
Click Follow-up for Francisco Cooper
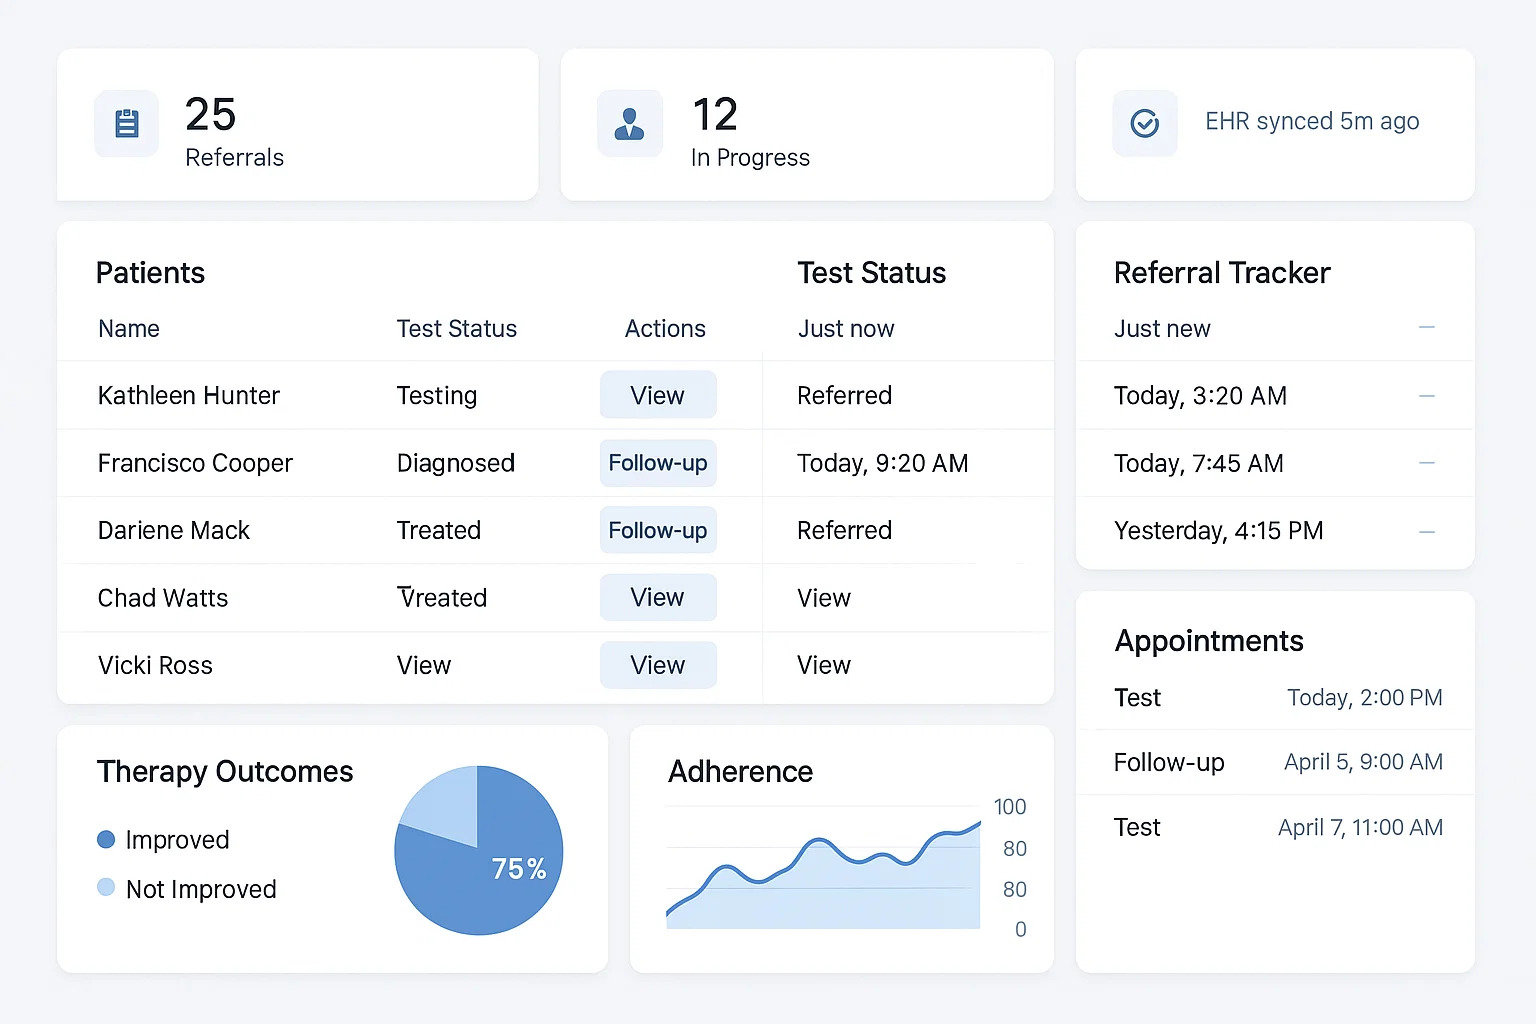657,463
